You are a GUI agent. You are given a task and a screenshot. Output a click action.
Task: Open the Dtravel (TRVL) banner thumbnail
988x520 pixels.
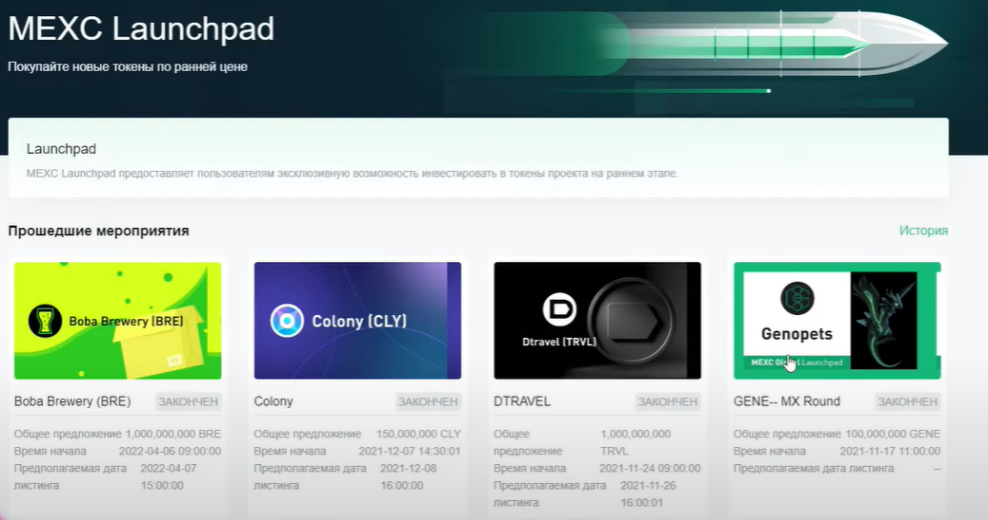point(597,321)
